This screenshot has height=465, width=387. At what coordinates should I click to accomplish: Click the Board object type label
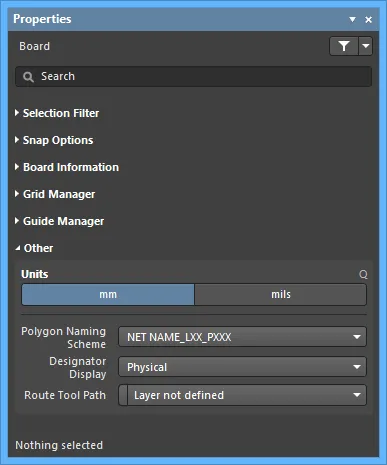(x=35, y=46)
